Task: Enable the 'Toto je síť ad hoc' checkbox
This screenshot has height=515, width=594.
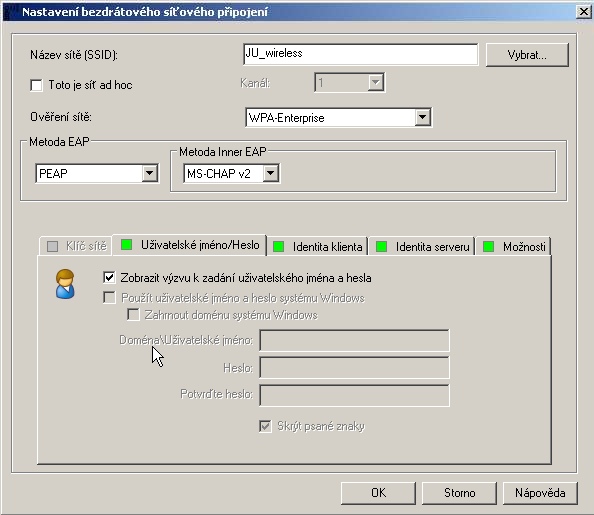Action: pyautogui.click(x=36, y=85)
